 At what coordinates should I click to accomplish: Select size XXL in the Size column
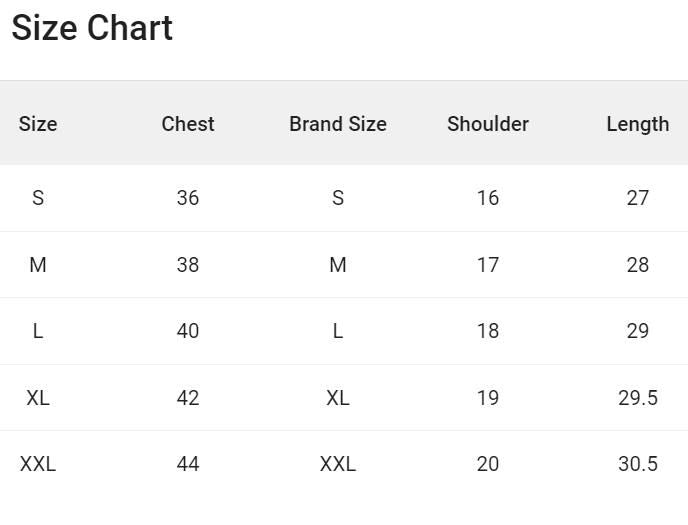pyautogui.click(x=38, y=464)
